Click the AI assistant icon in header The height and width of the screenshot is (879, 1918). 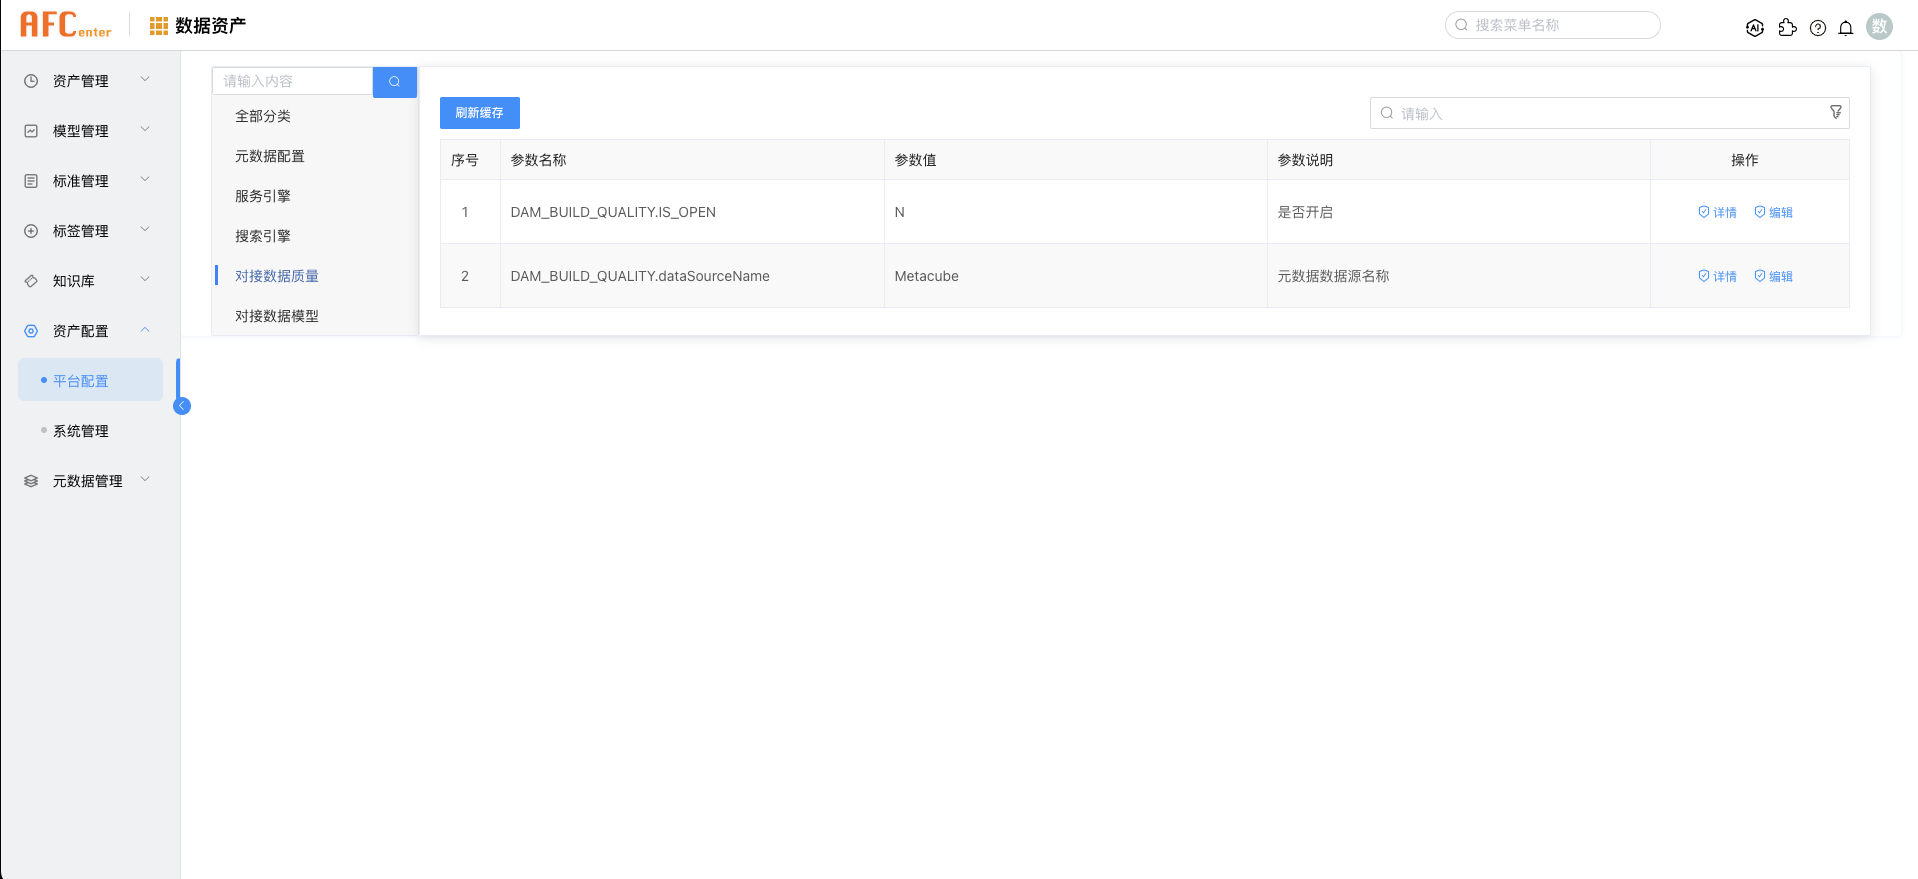(1755, 28)
